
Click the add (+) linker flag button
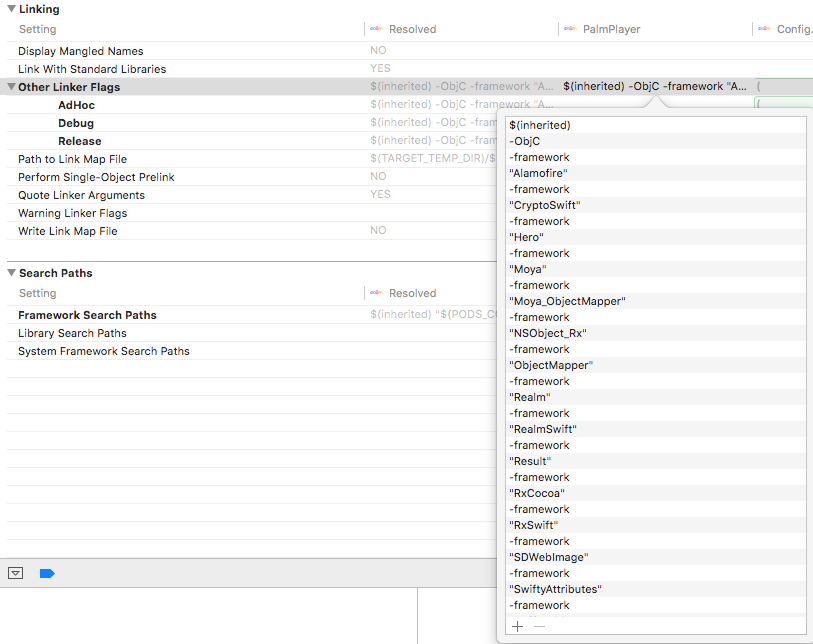[517, 626]
